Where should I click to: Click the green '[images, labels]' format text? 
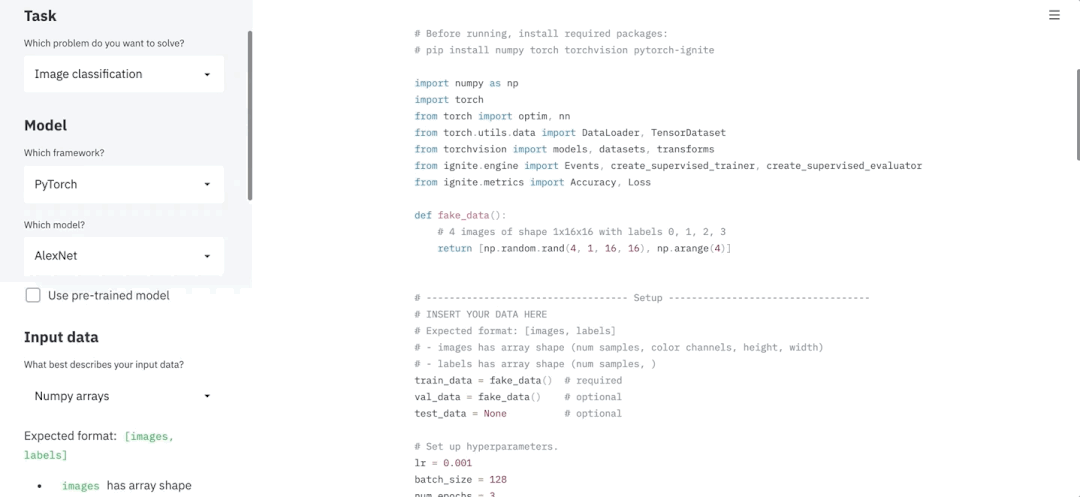coord(98,445)
